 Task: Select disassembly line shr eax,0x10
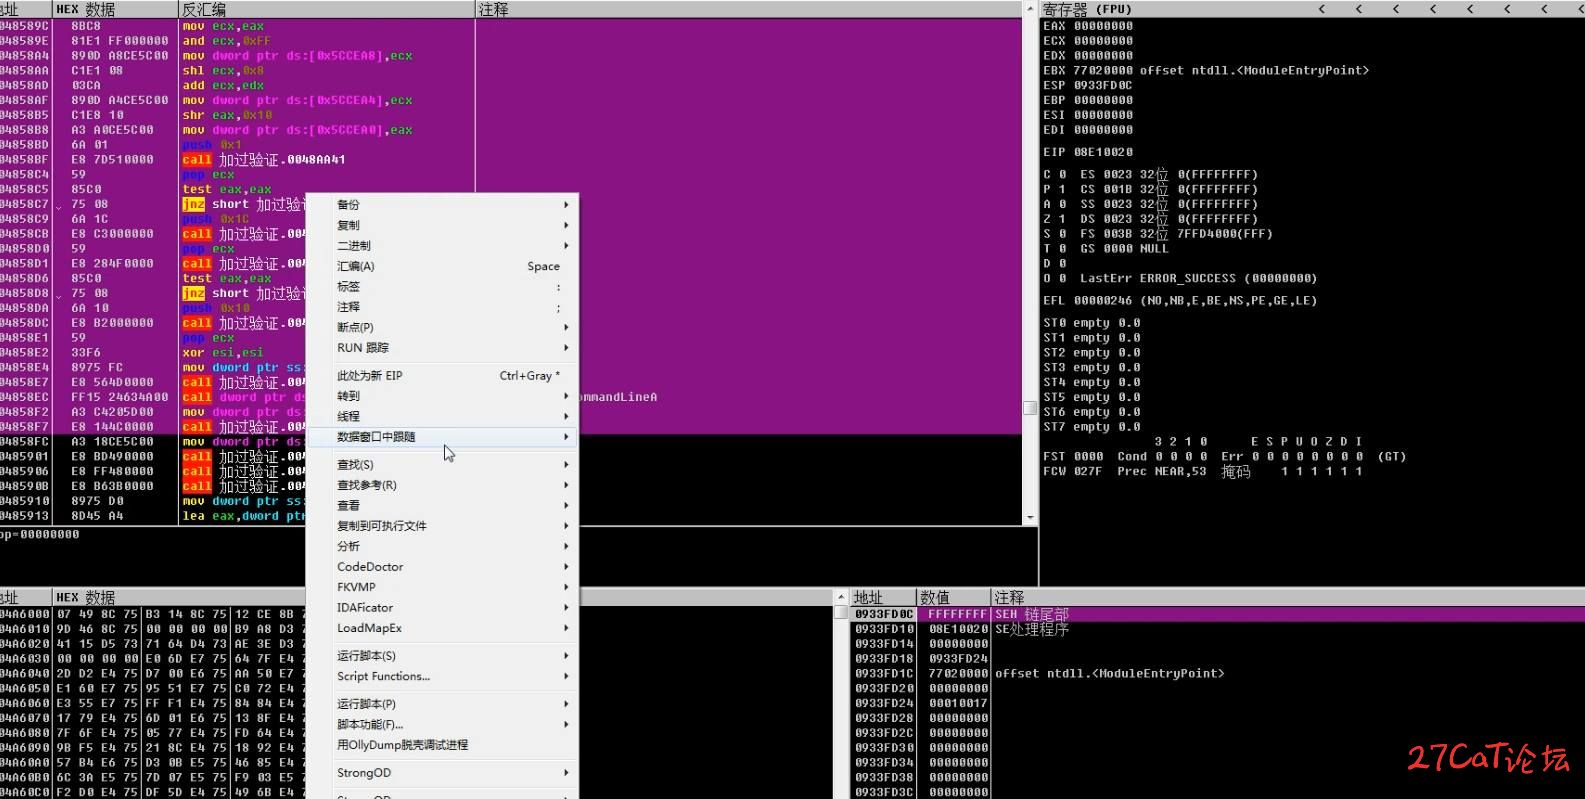(x=227, y=115)
